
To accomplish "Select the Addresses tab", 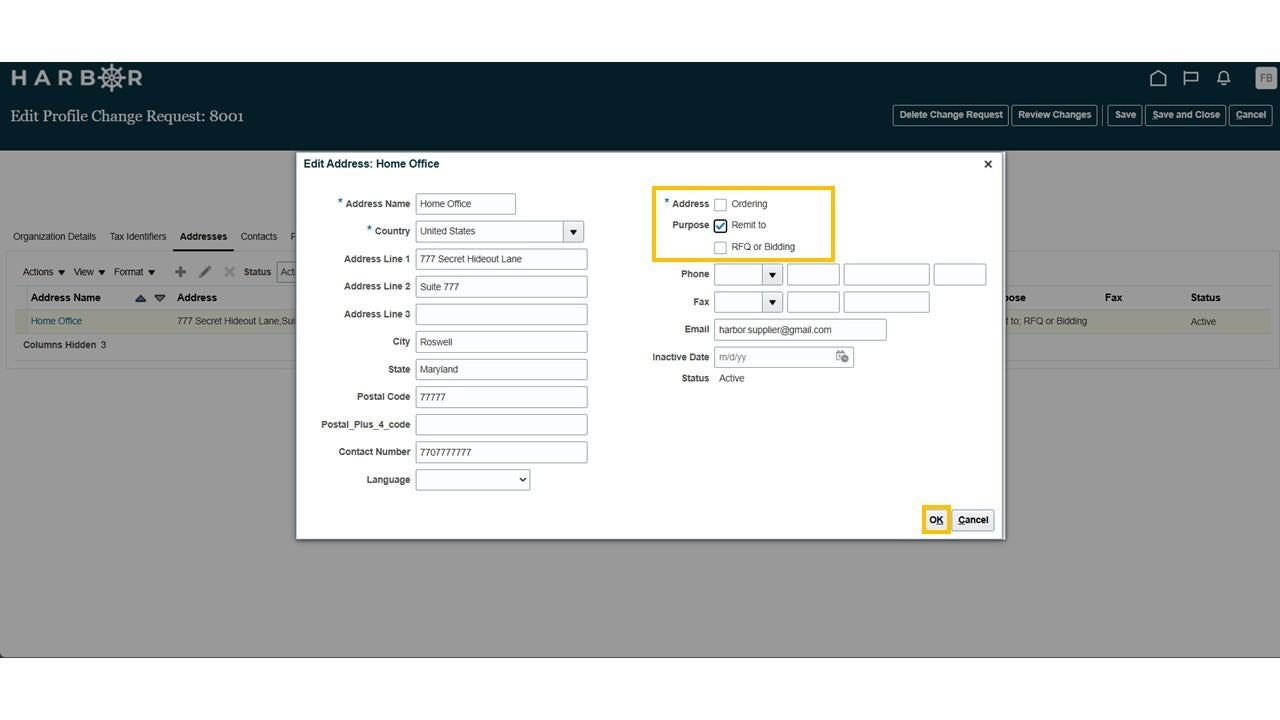I will [x=203, y=237].
